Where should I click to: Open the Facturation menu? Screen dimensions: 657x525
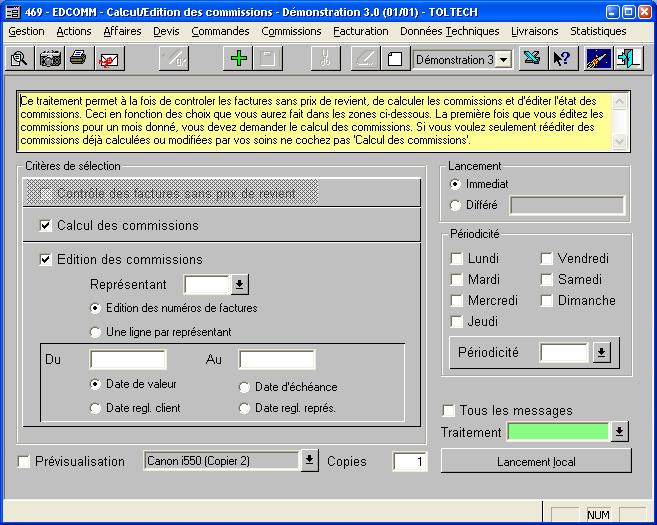click(360, 31)
